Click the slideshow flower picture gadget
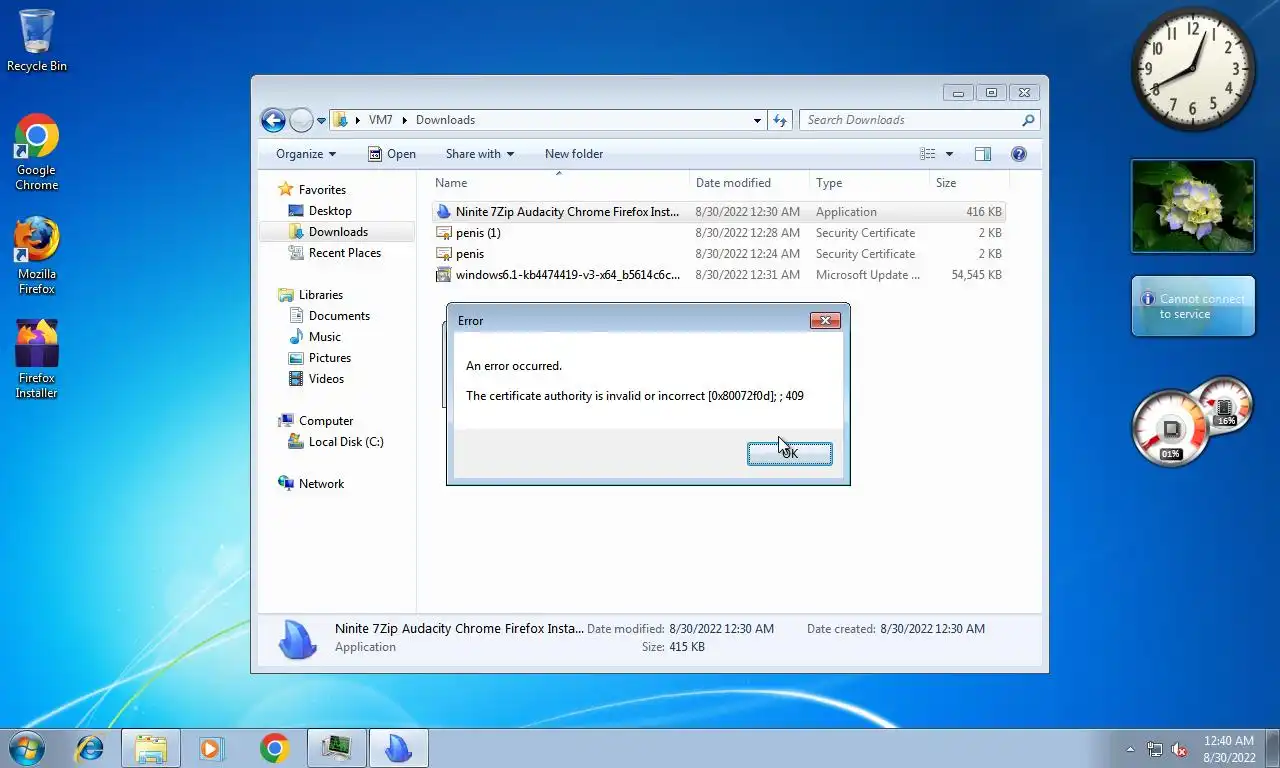The width and height of the screenshot is (1280, 768). click(1193, 206)
